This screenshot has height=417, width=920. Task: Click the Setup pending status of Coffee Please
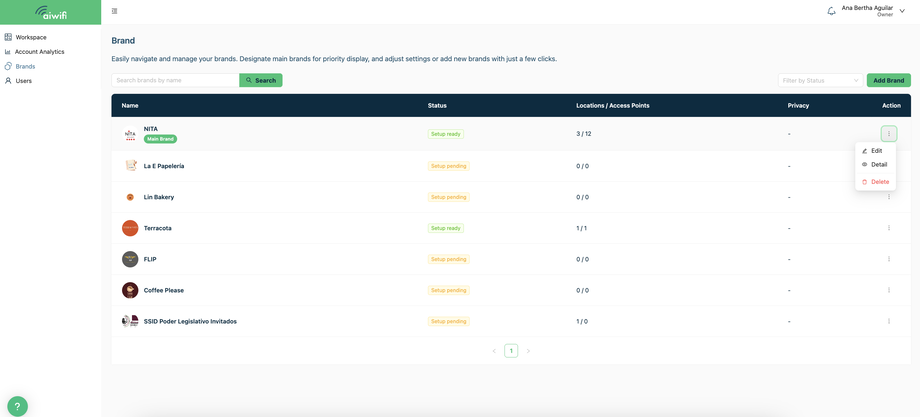point(449,290)
